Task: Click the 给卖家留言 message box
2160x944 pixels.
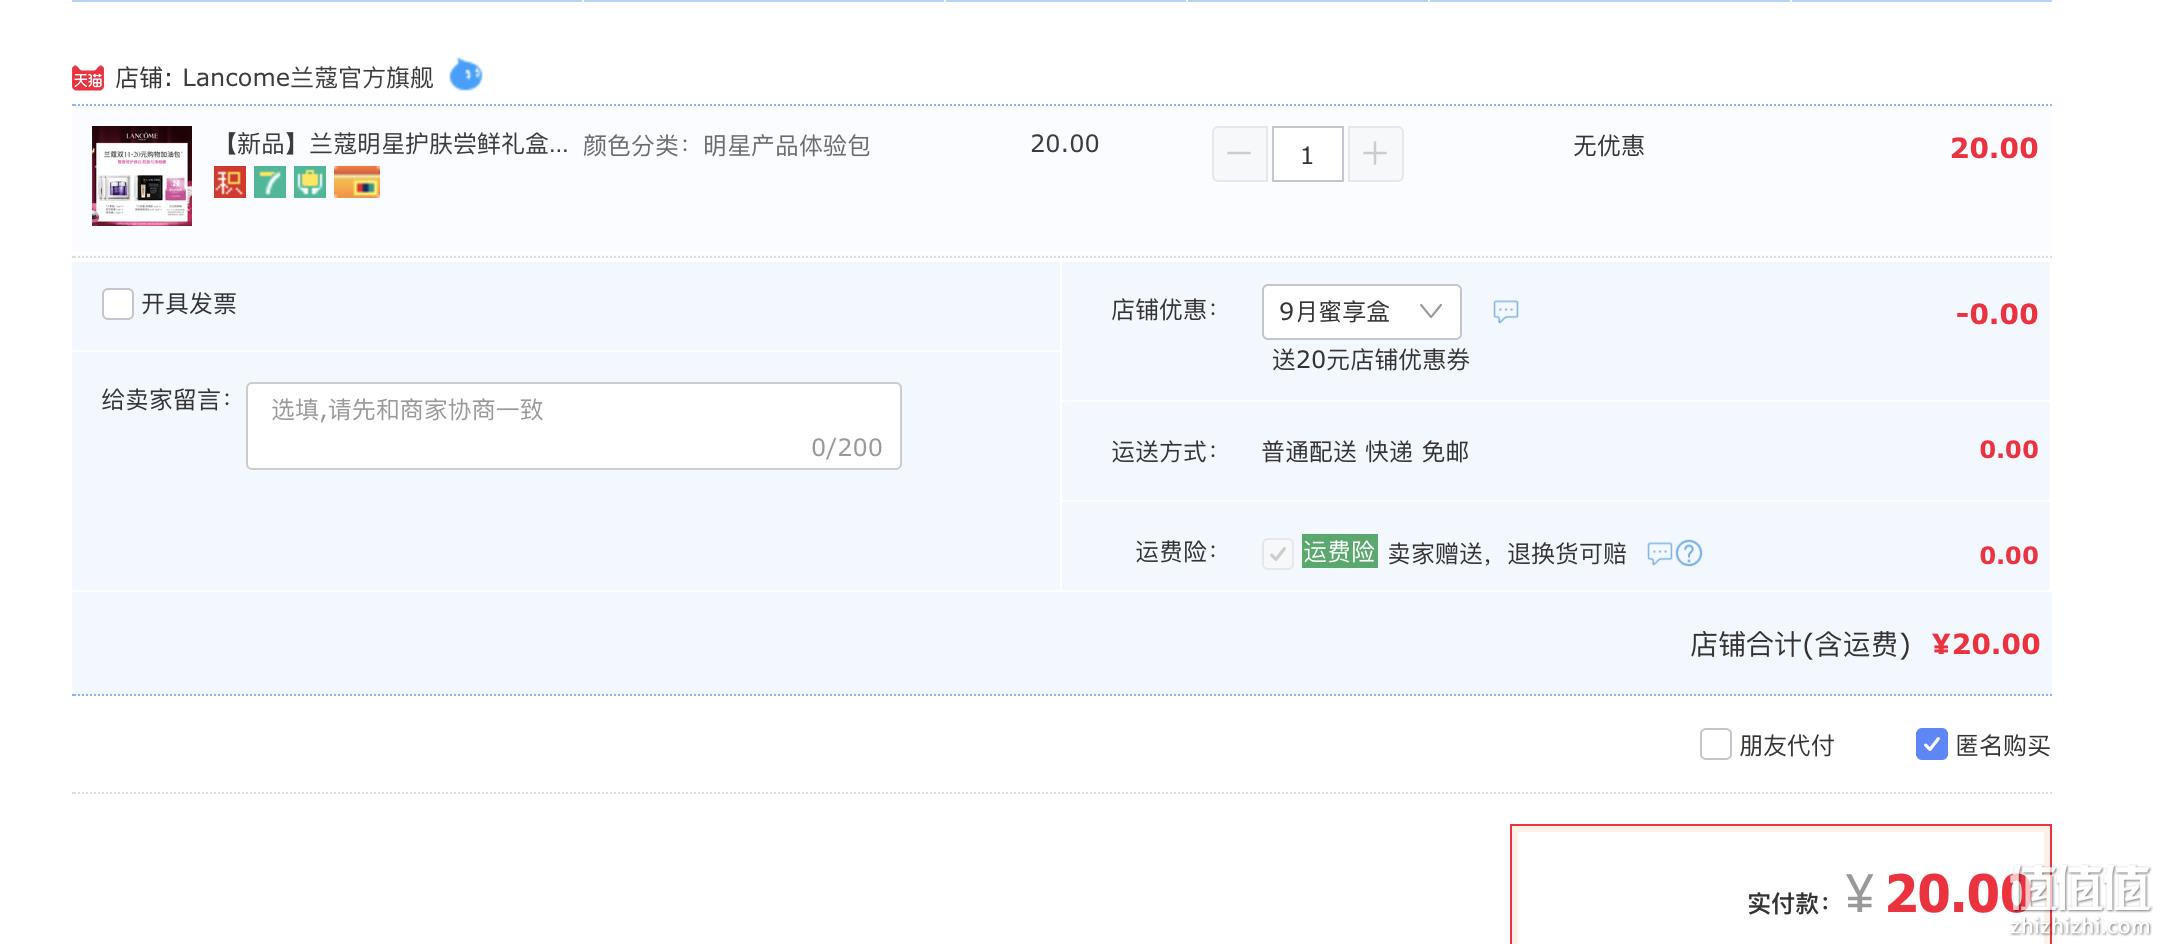Action: 574,426
